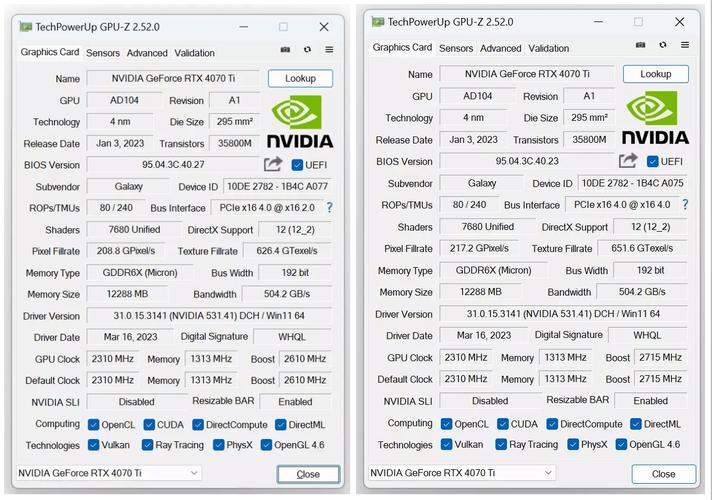Uncheck the Ray Tracing checkbox in right window
This screenshot has height=500, width=712.
pos(502,444)
